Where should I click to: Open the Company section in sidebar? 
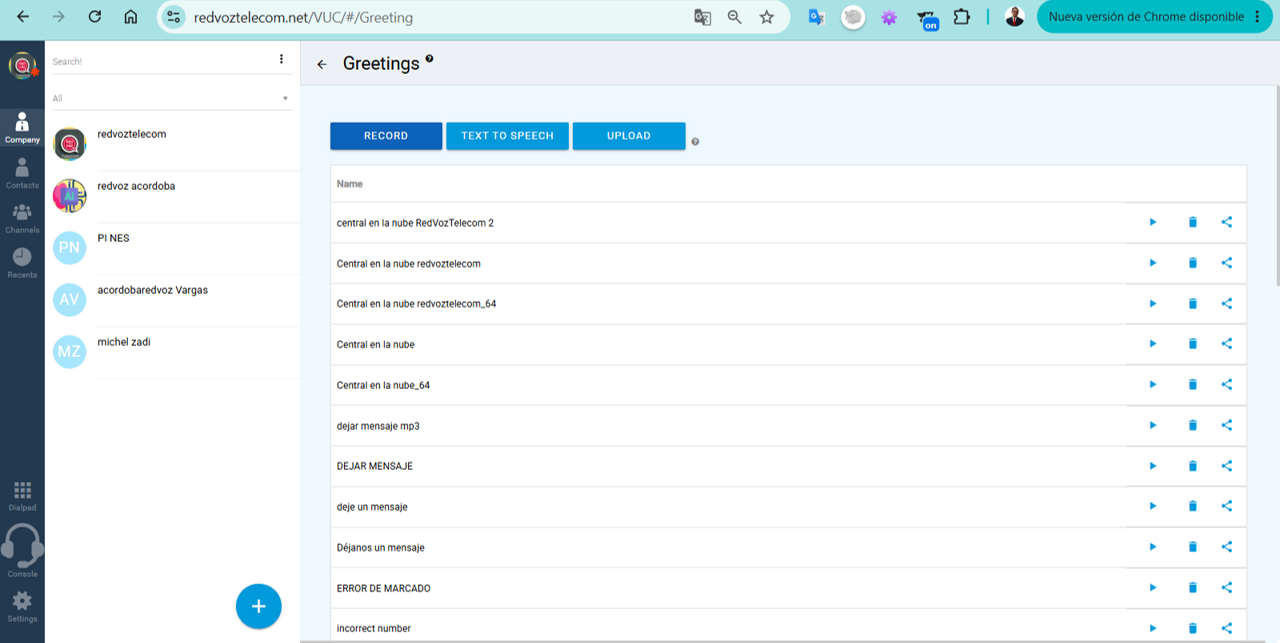click(x=22, y=127)
